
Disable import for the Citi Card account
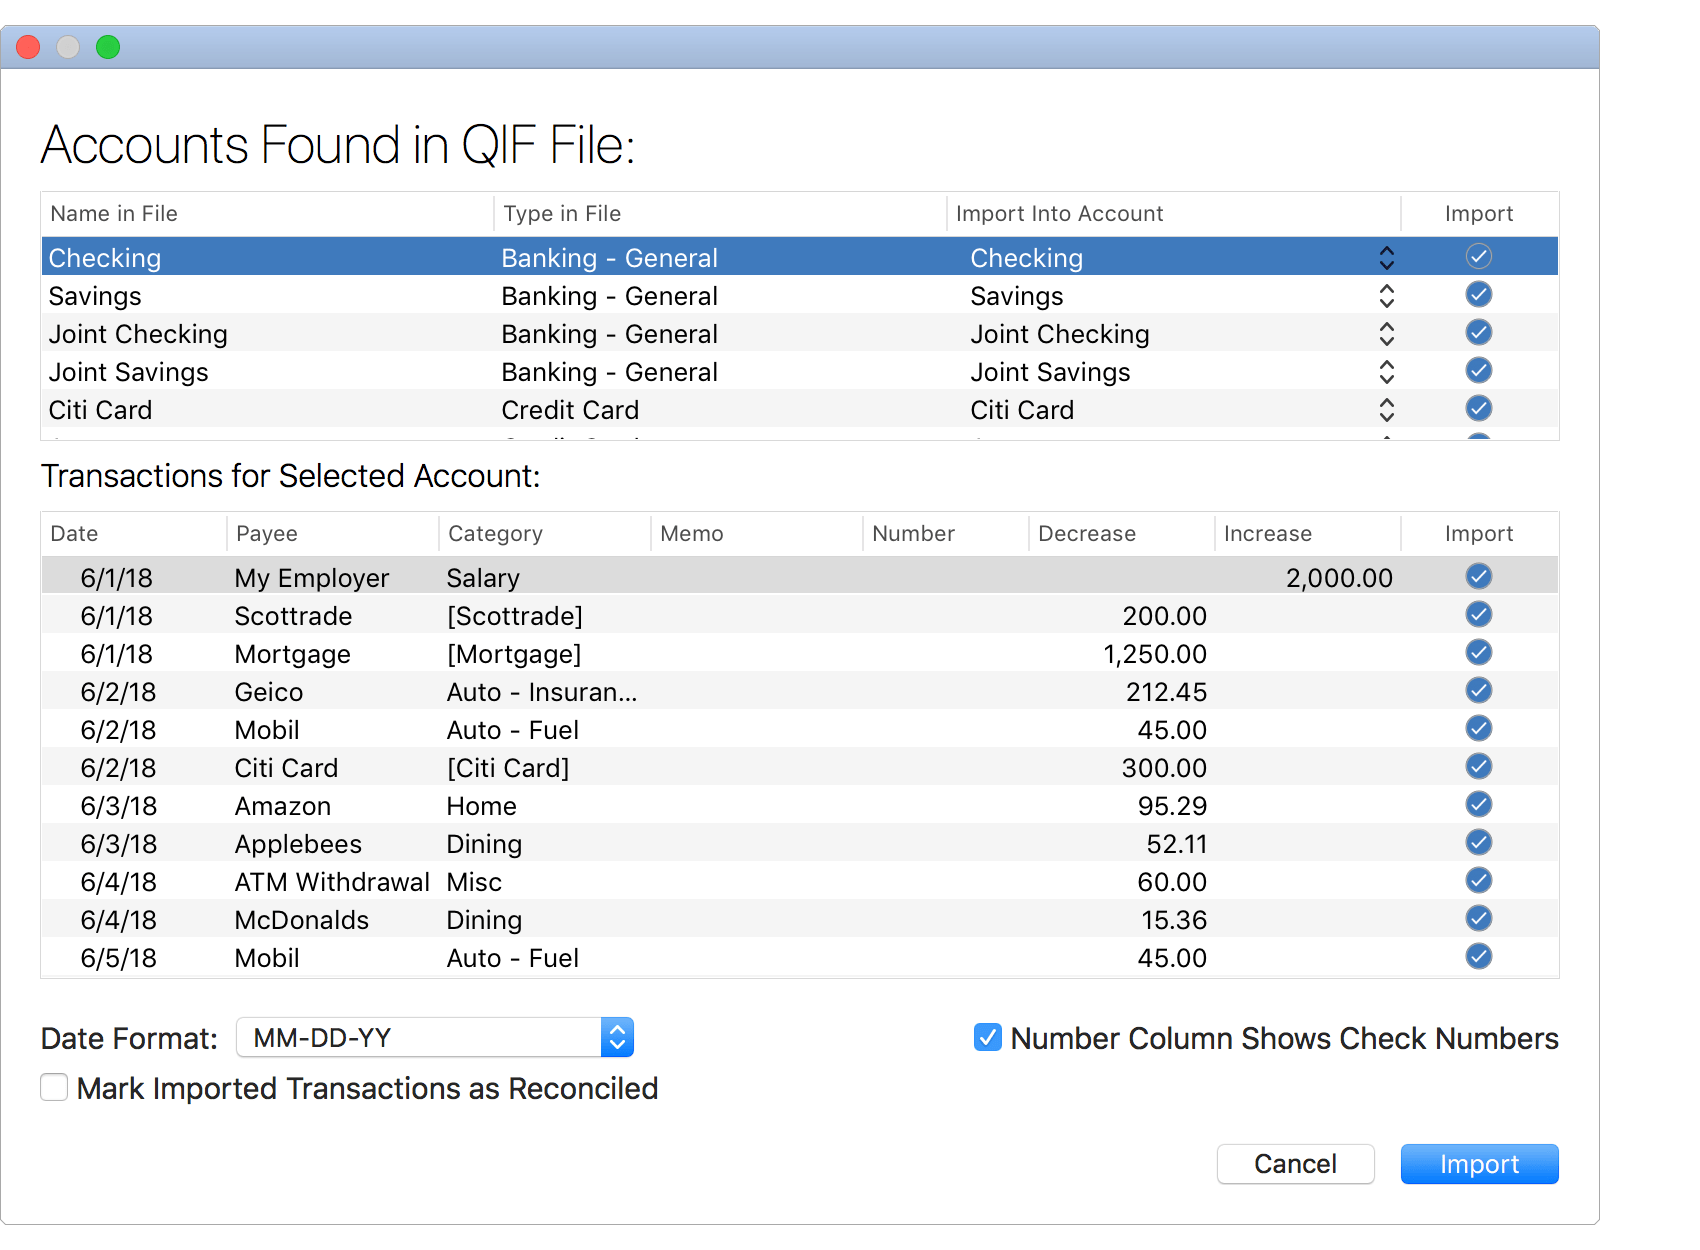[1478, 408]
